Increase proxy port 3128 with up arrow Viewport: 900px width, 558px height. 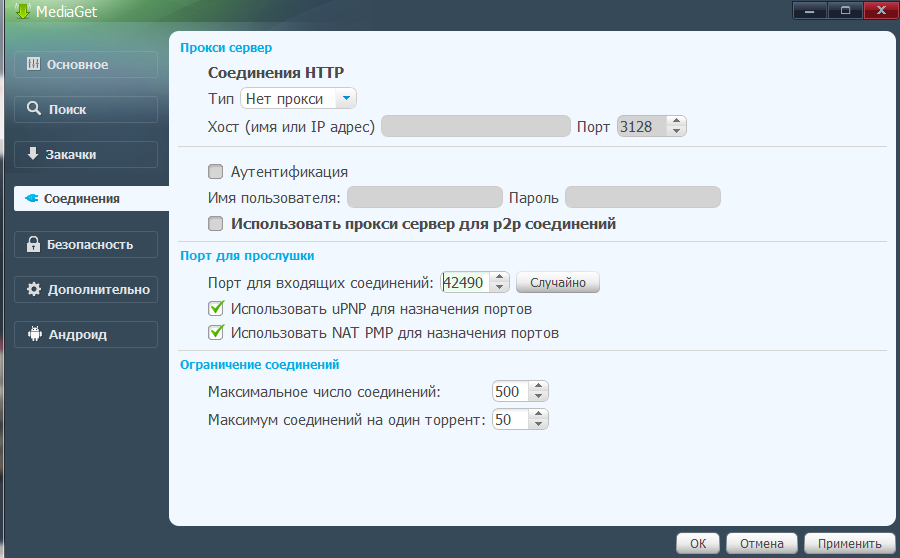pos(677,121)
